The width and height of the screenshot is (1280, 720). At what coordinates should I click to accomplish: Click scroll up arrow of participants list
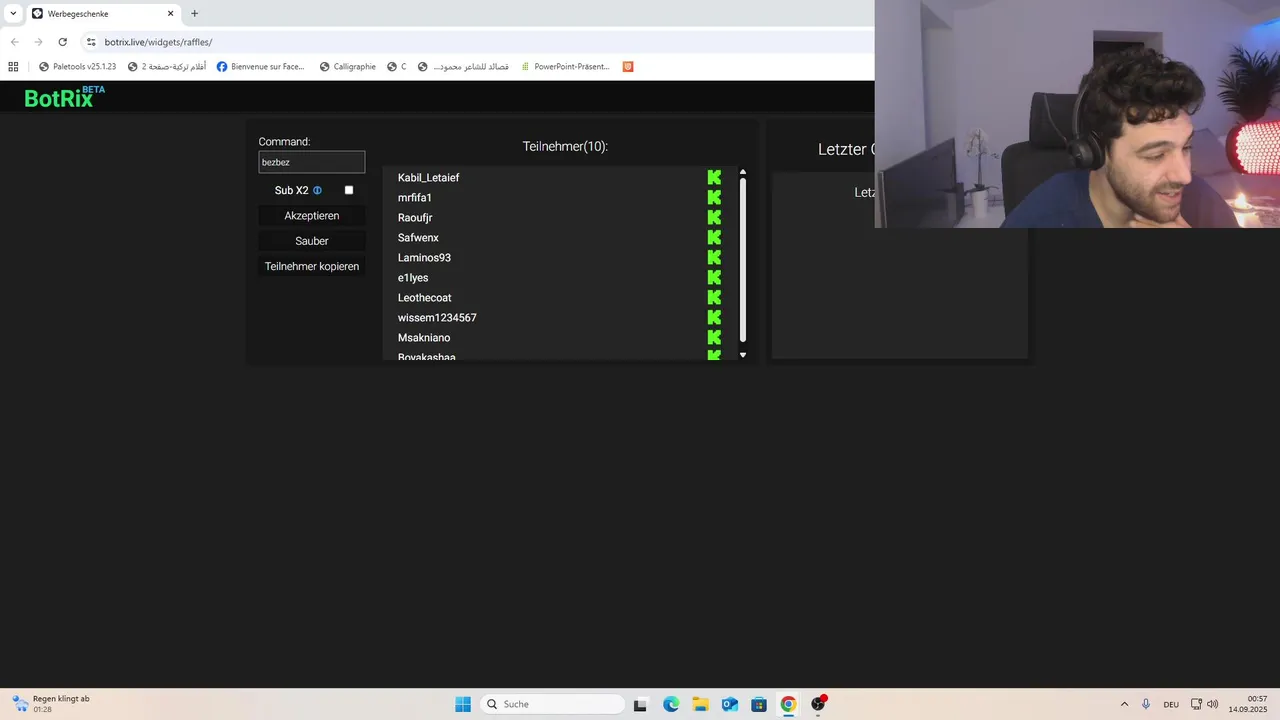click(743, 172)
